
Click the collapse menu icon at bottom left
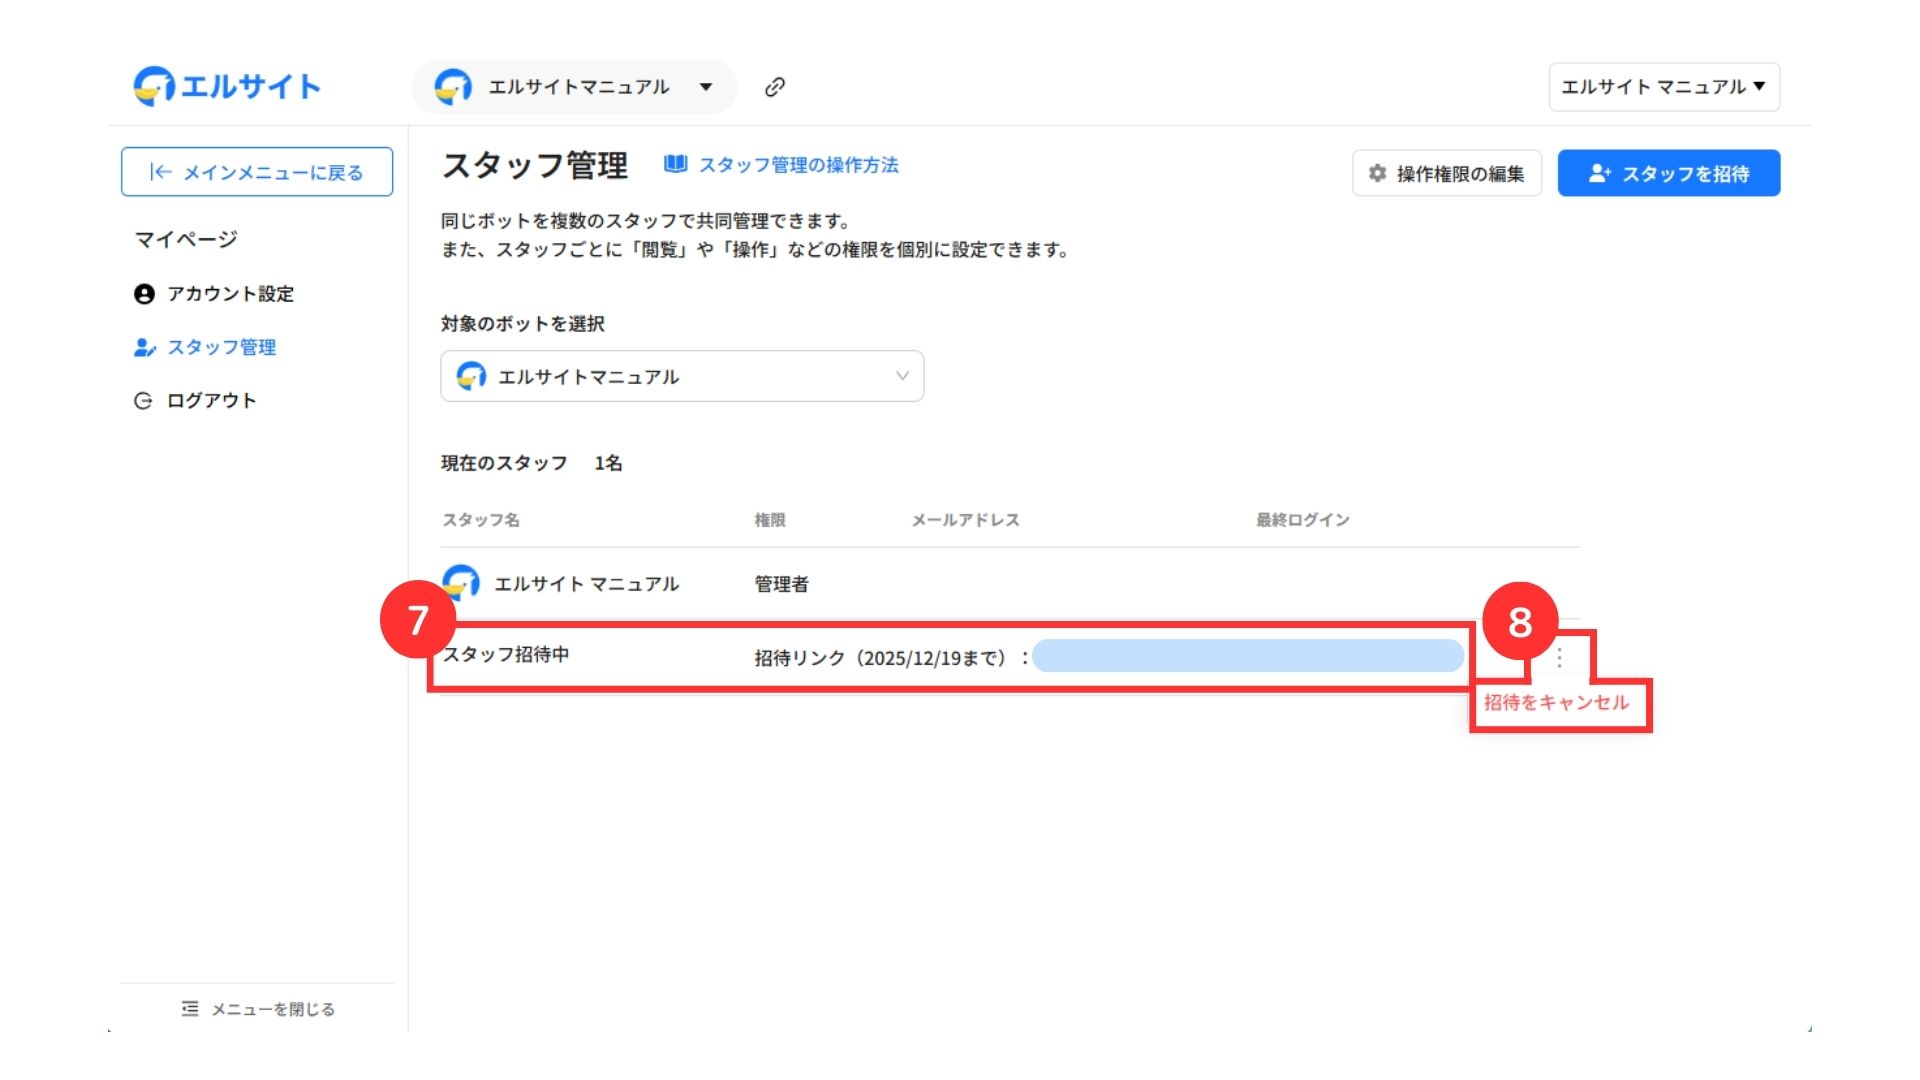point(190,1009)
